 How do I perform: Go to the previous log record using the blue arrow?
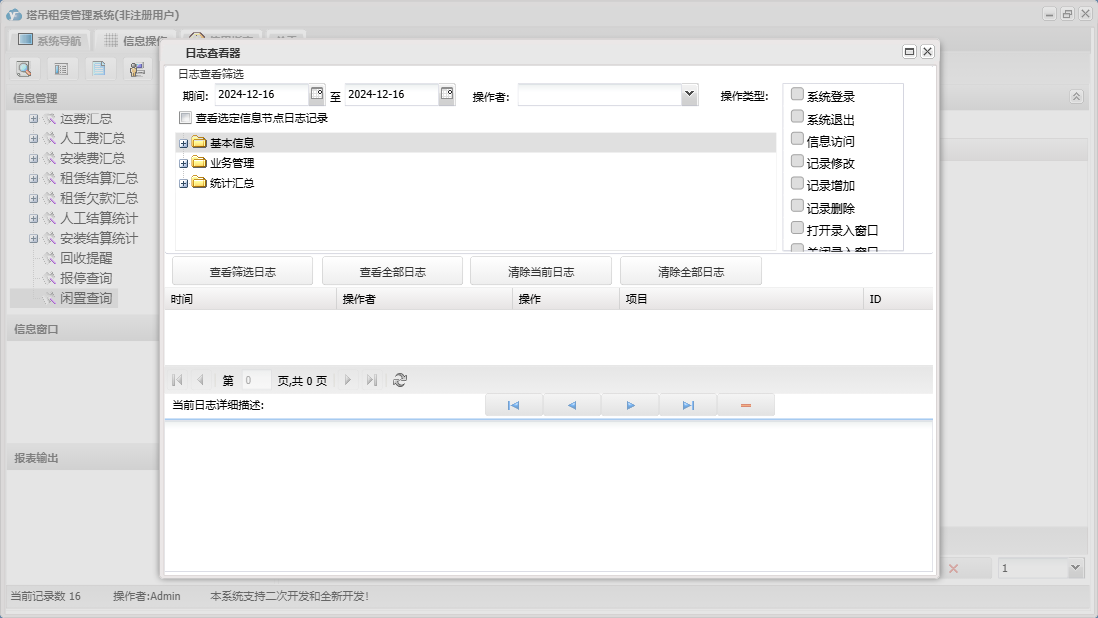[572, 405]
